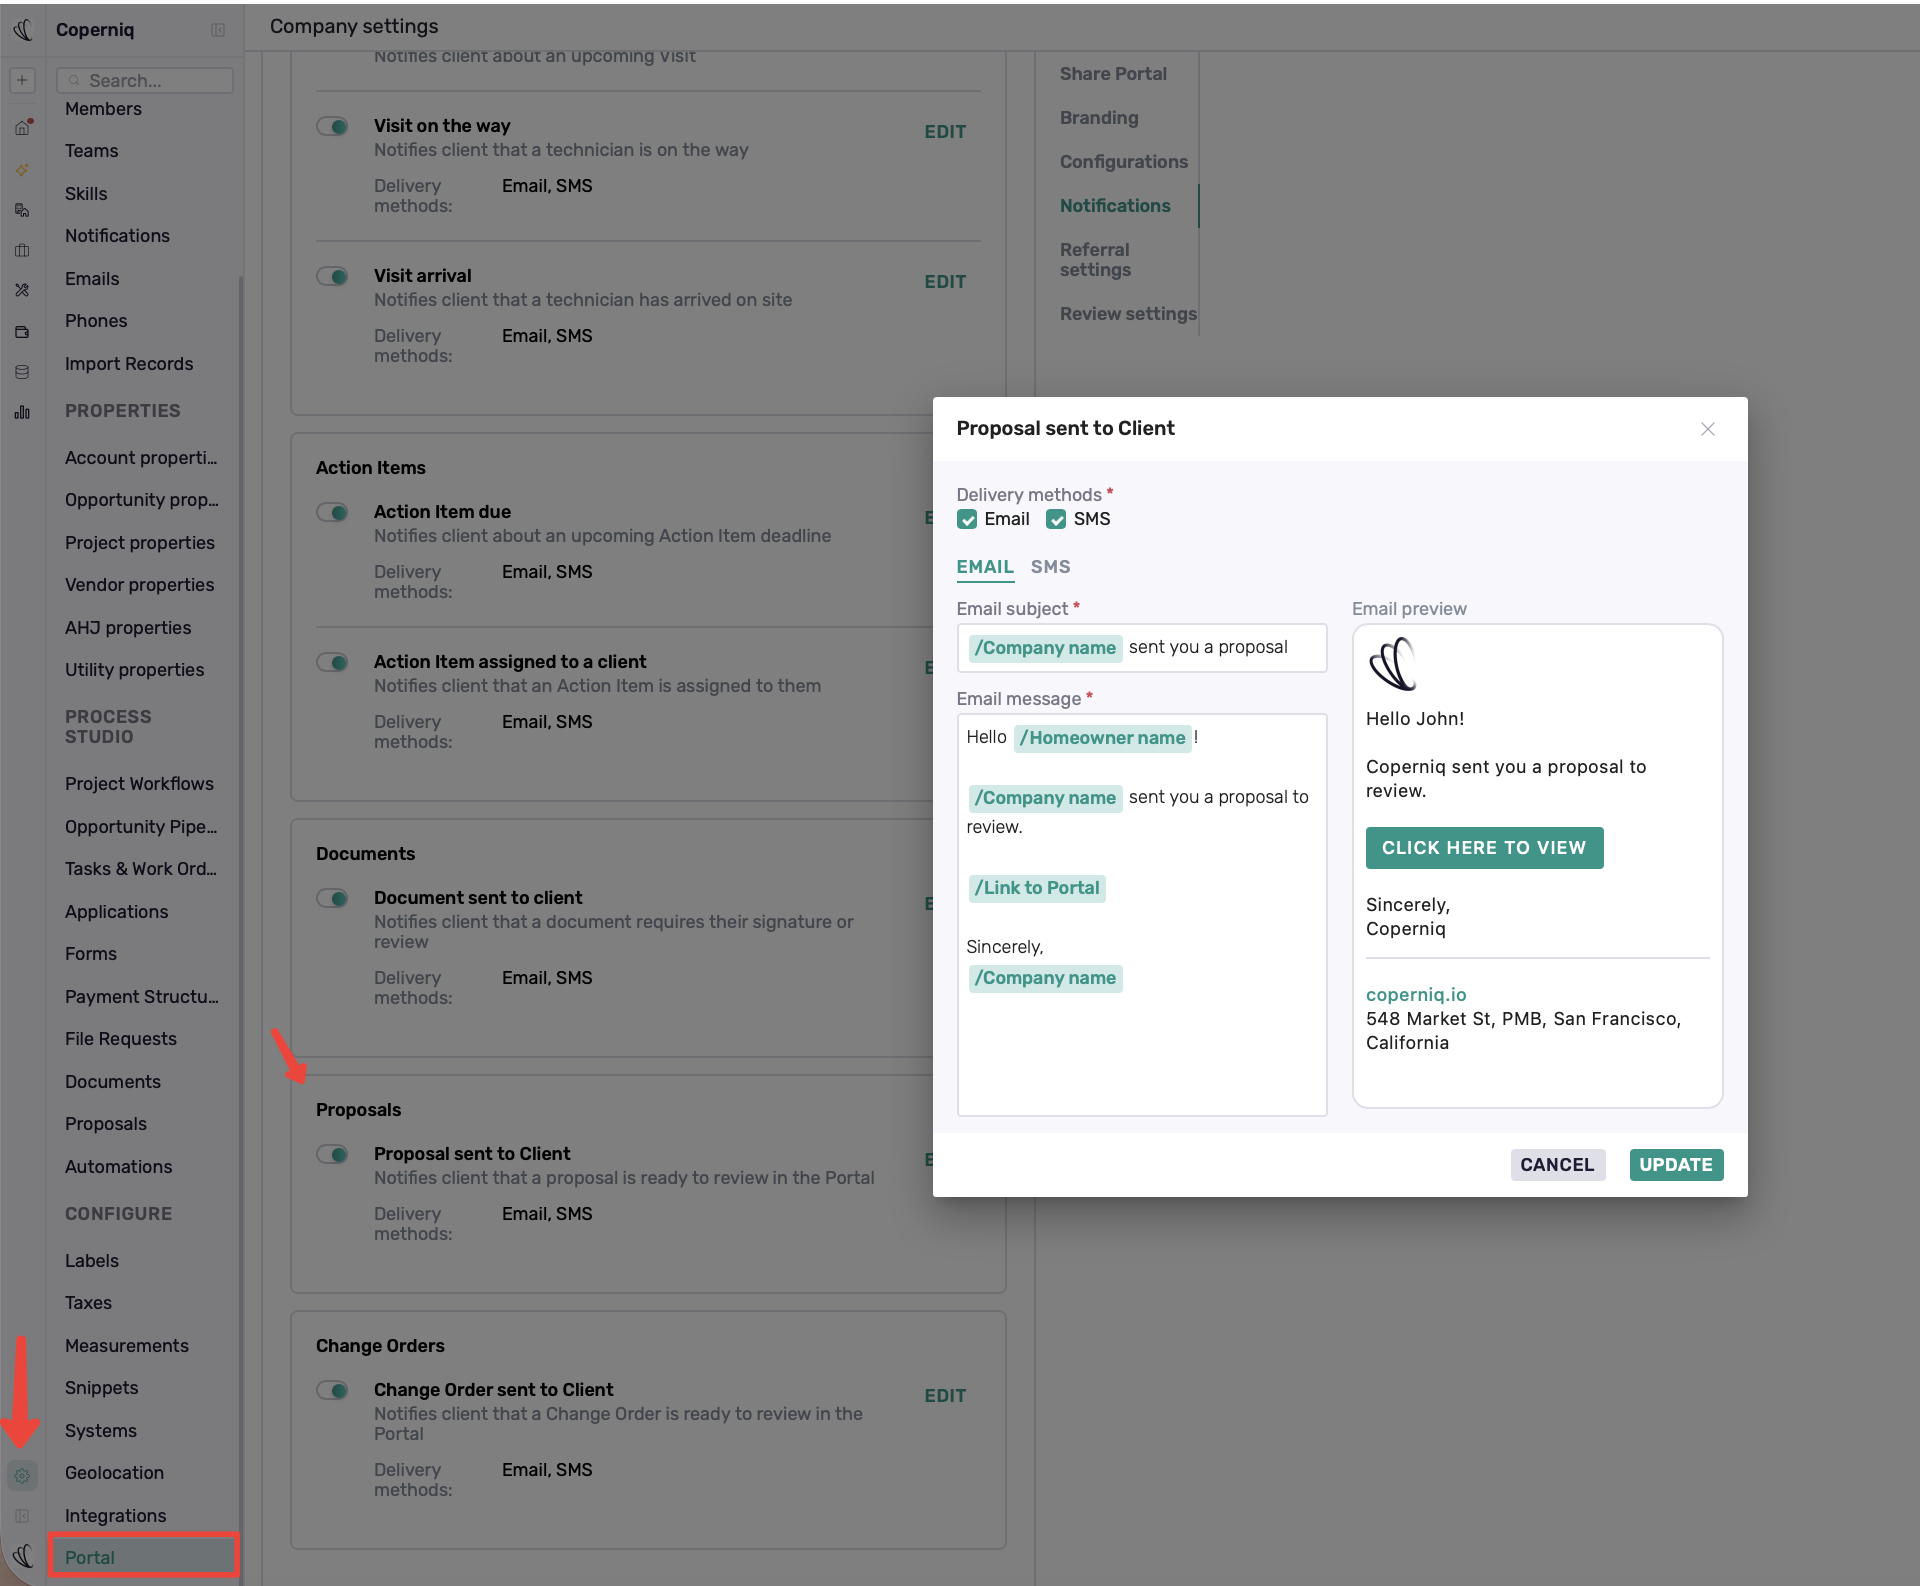This screenshot has width=1920, height=1586.
Task: Click the Coperniq logo at top-left corner
Action: 22,30
